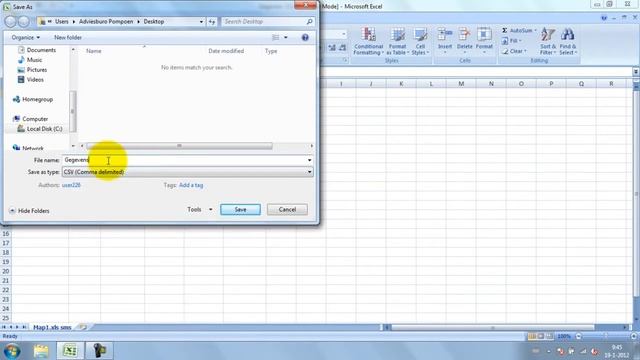Click the refresh button beside address bar
The width and height of the screenshot is (640, 360).
click(212, 22)
